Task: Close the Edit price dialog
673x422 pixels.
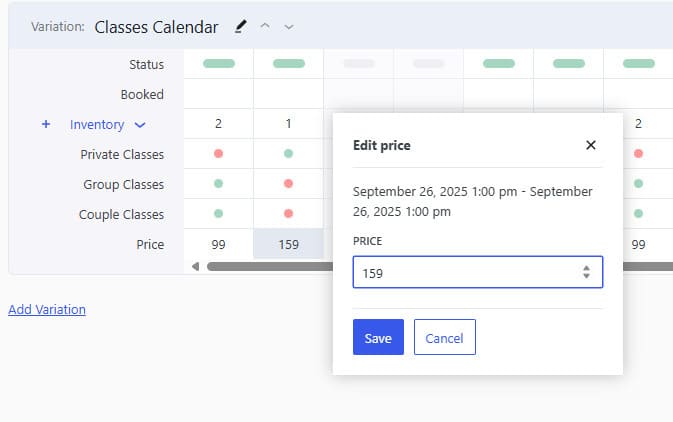Action: [x=591, y=145]
